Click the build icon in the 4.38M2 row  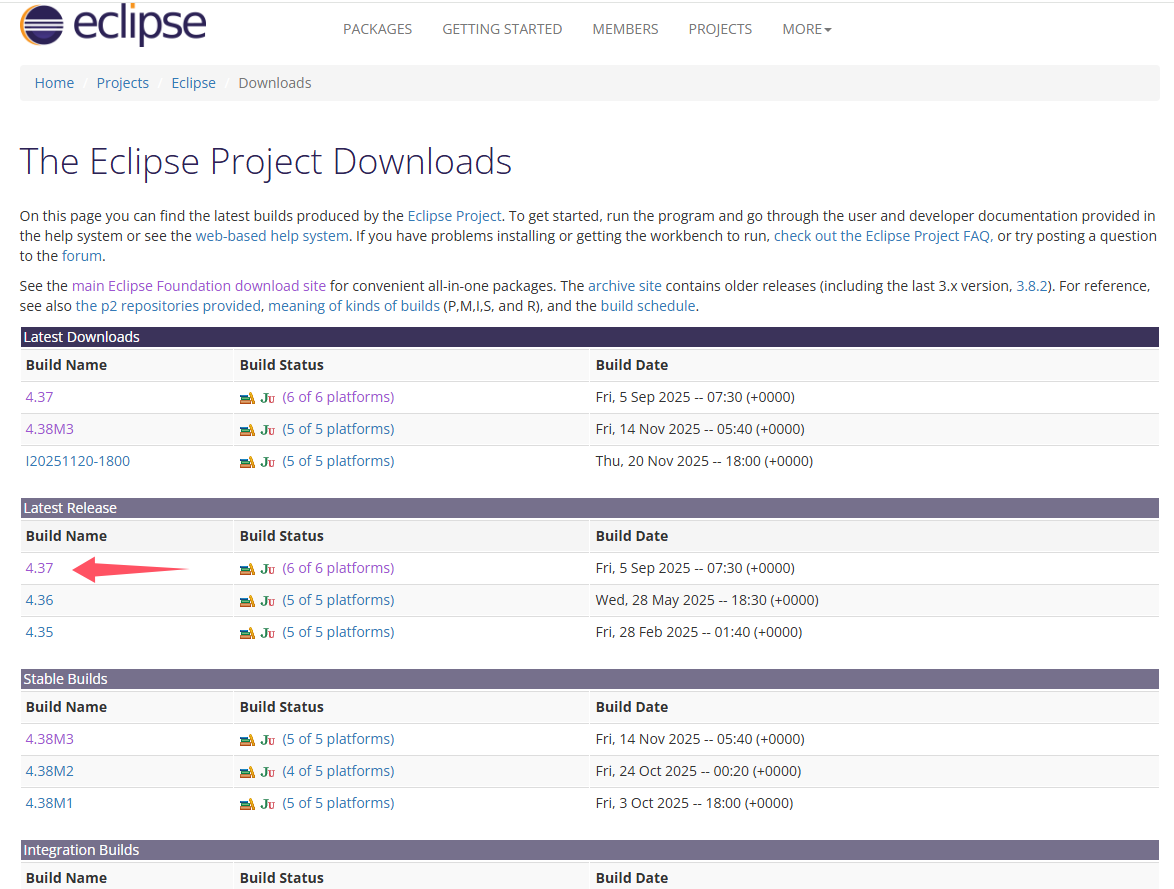247,773
